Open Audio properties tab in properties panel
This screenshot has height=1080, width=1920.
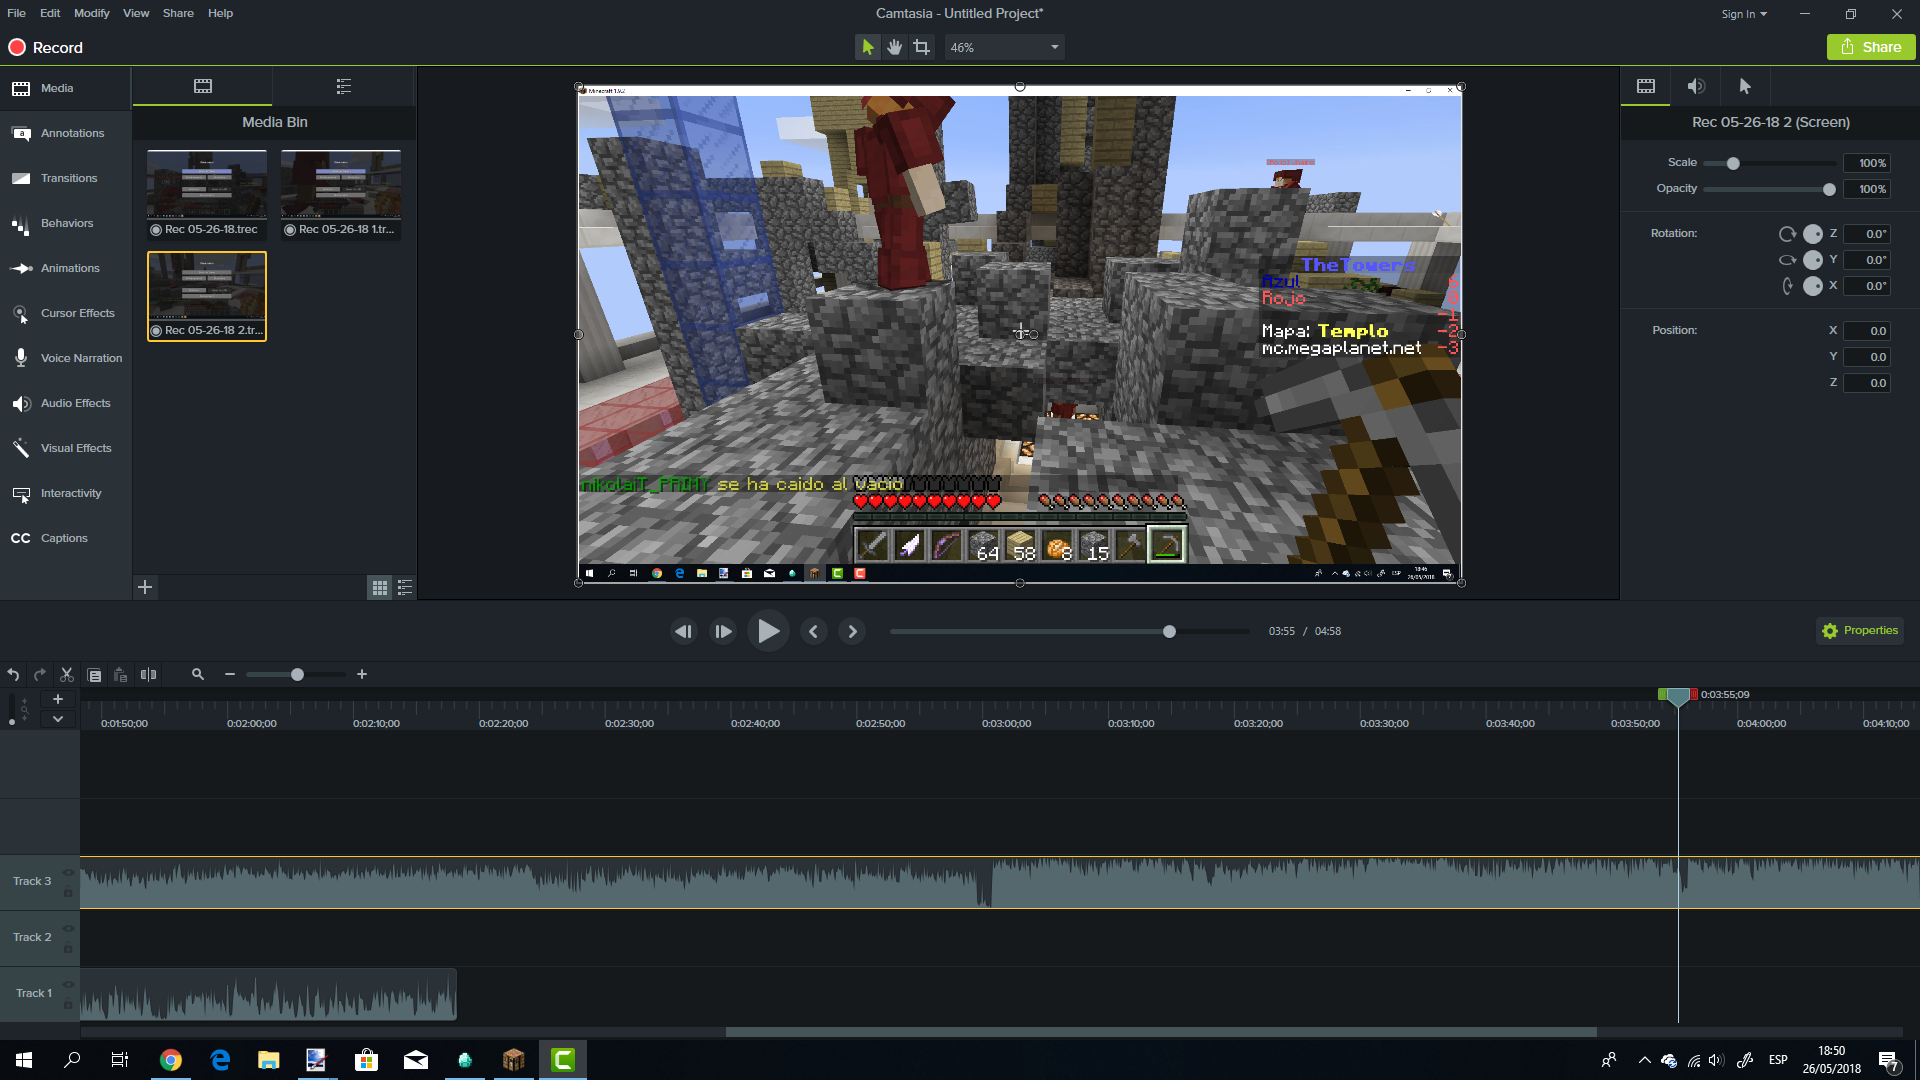1696,86
